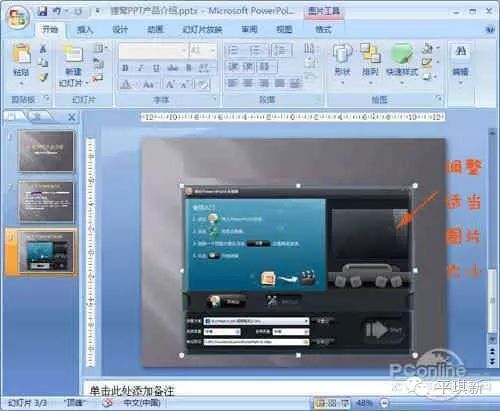500x411 pixels.
Task: Expand the 字体 font dialog launcher
Action: (x=214, y=99)
